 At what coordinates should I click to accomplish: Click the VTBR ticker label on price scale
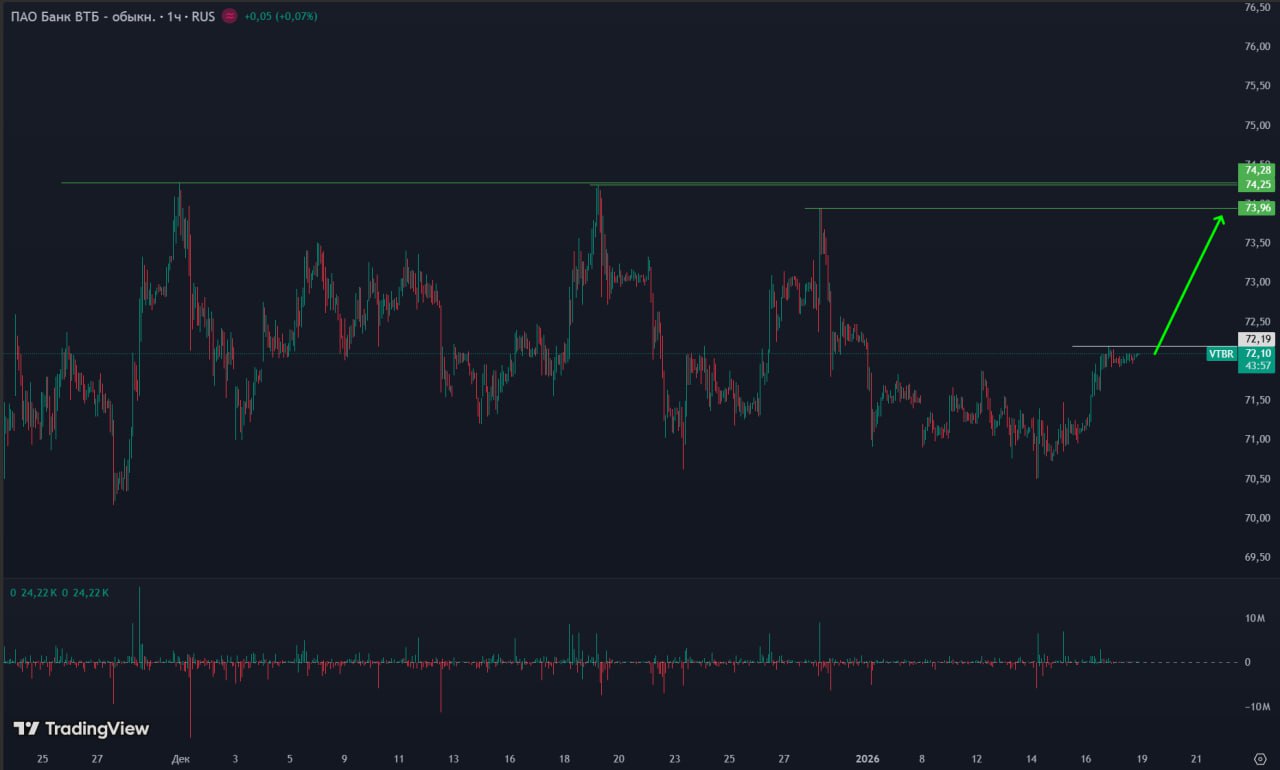[x=1220, y=354]
